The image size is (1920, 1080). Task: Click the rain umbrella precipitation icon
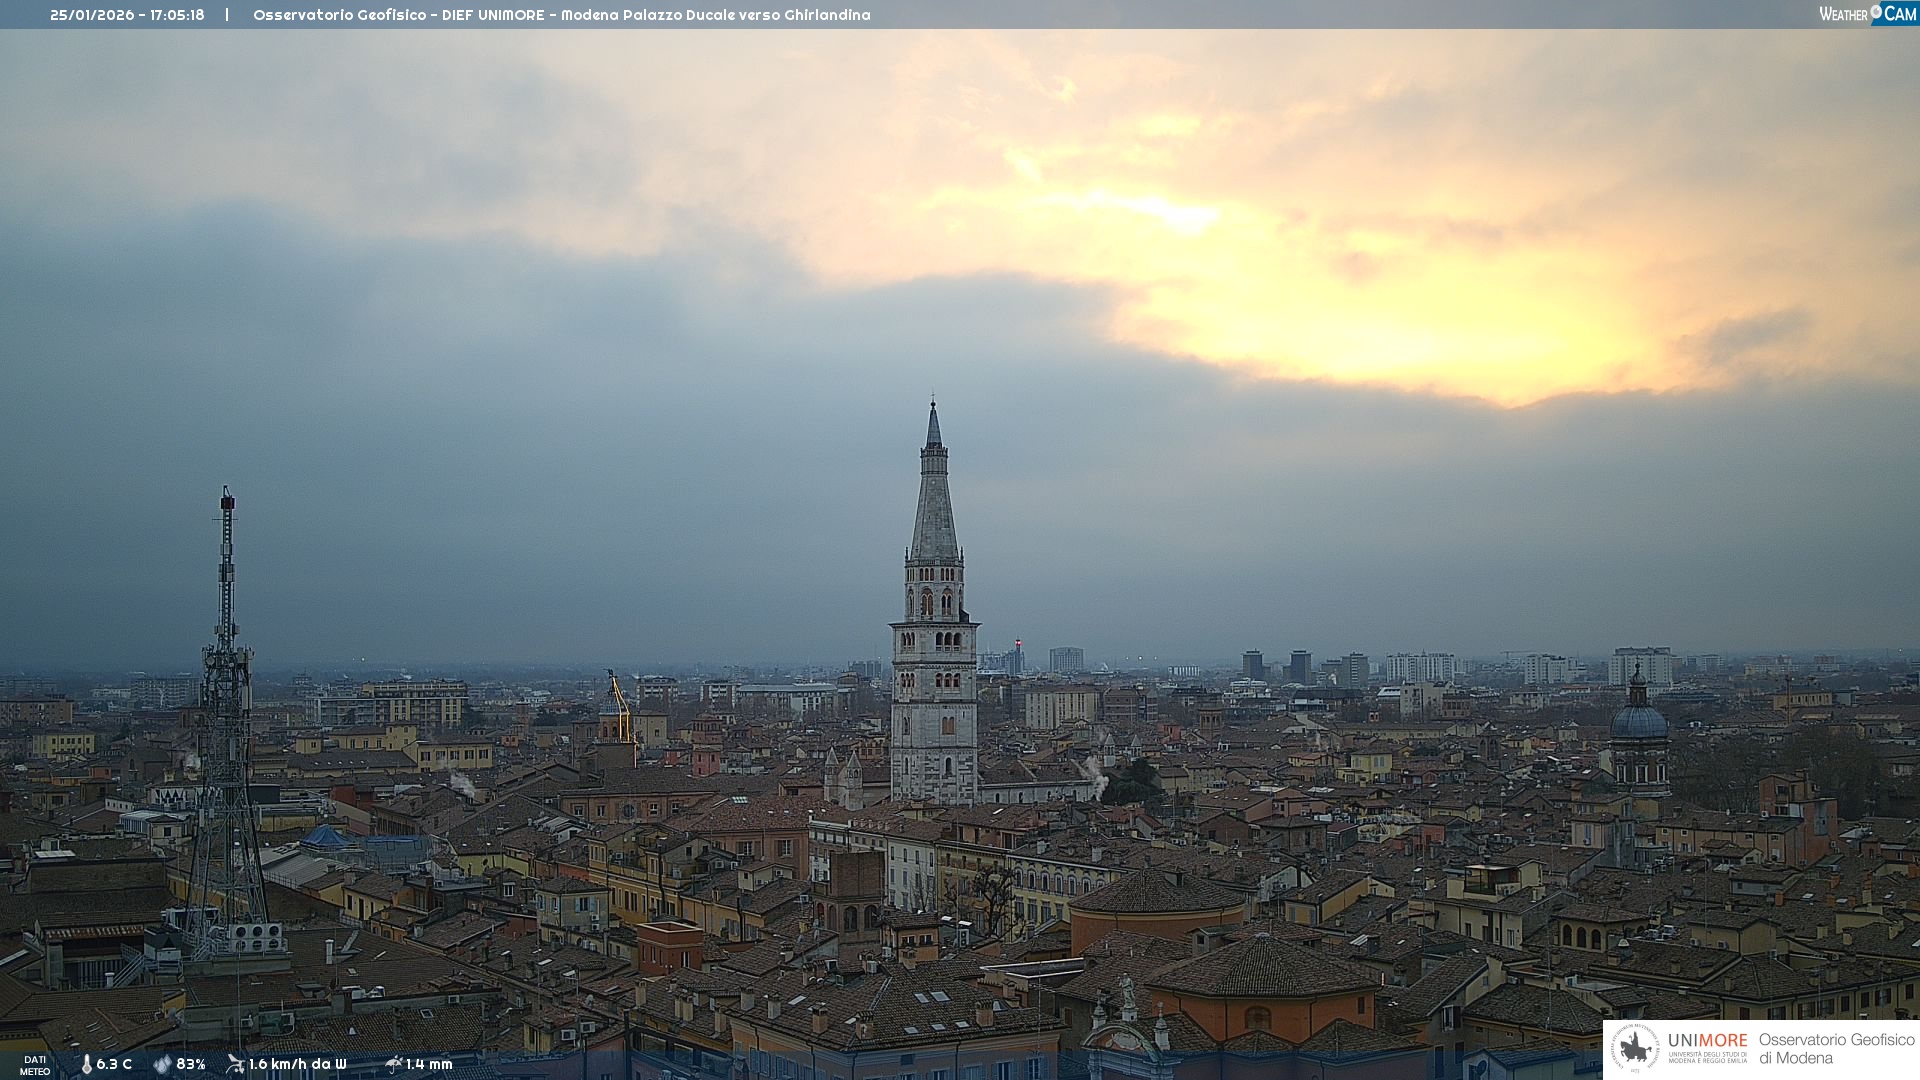[393, 1064]
